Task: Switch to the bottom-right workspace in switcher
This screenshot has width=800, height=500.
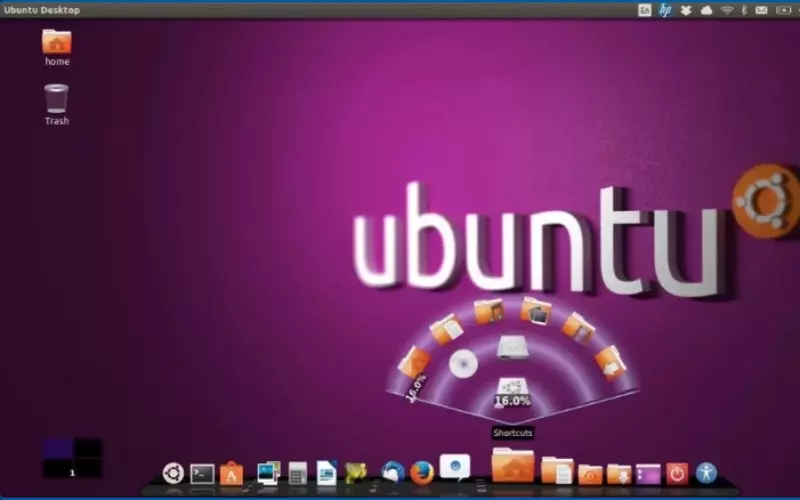Action: pyautogui.click(x=87, y=468)
